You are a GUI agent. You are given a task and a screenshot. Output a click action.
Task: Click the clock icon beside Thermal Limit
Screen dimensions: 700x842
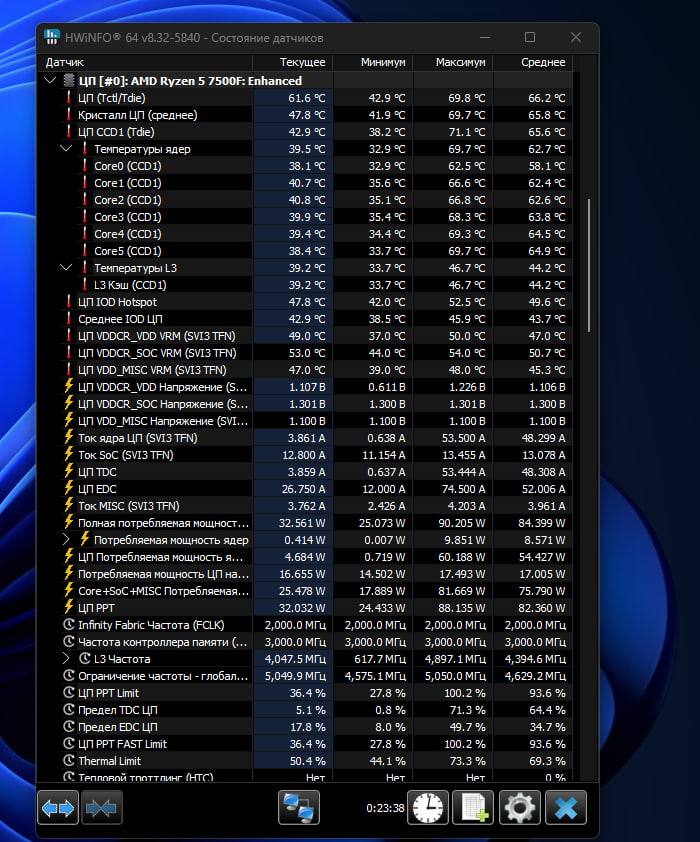tap(69, 761)
